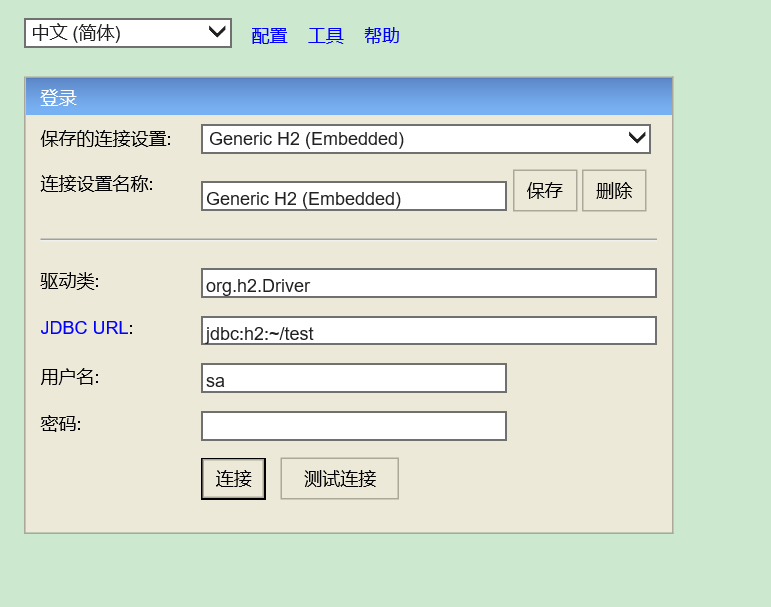
Task: Click the 连接设置名称 name input field
Action: (354, 196)
